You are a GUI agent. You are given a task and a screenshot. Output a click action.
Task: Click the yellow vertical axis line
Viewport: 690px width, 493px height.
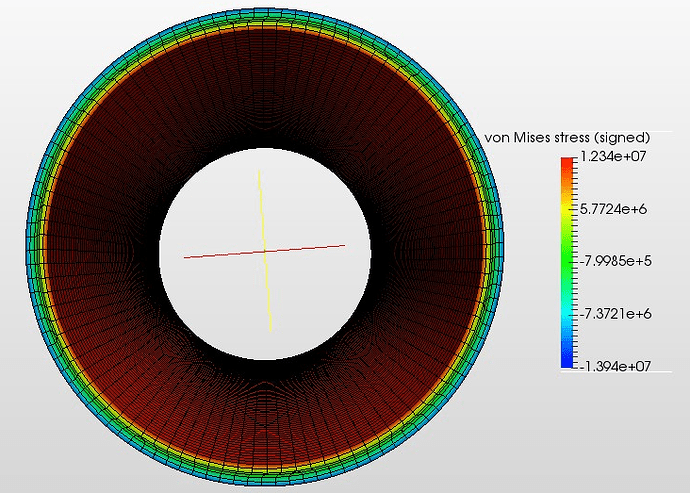[x=264, y=251]
